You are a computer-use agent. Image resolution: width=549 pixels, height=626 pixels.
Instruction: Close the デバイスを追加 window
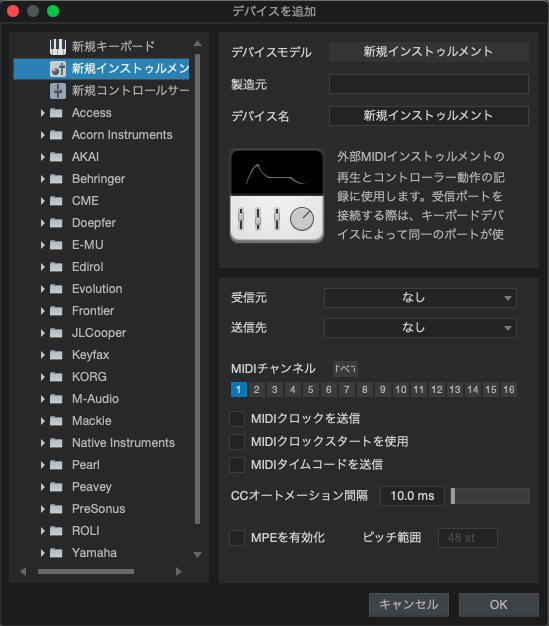(x=13, y=11)
